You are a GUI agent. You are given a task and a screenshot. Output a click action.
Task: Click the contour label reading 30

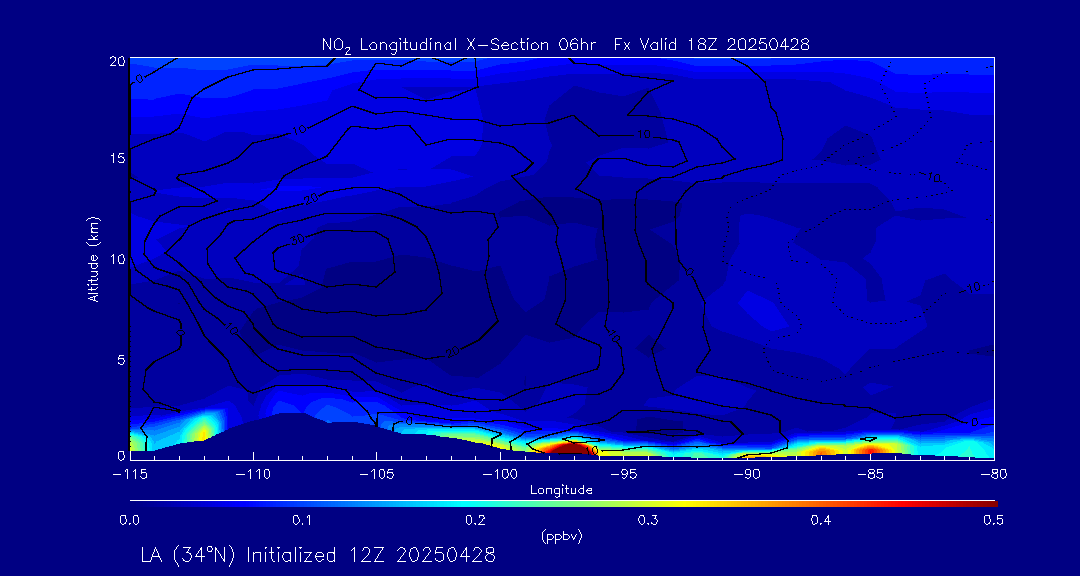[298, 241]
